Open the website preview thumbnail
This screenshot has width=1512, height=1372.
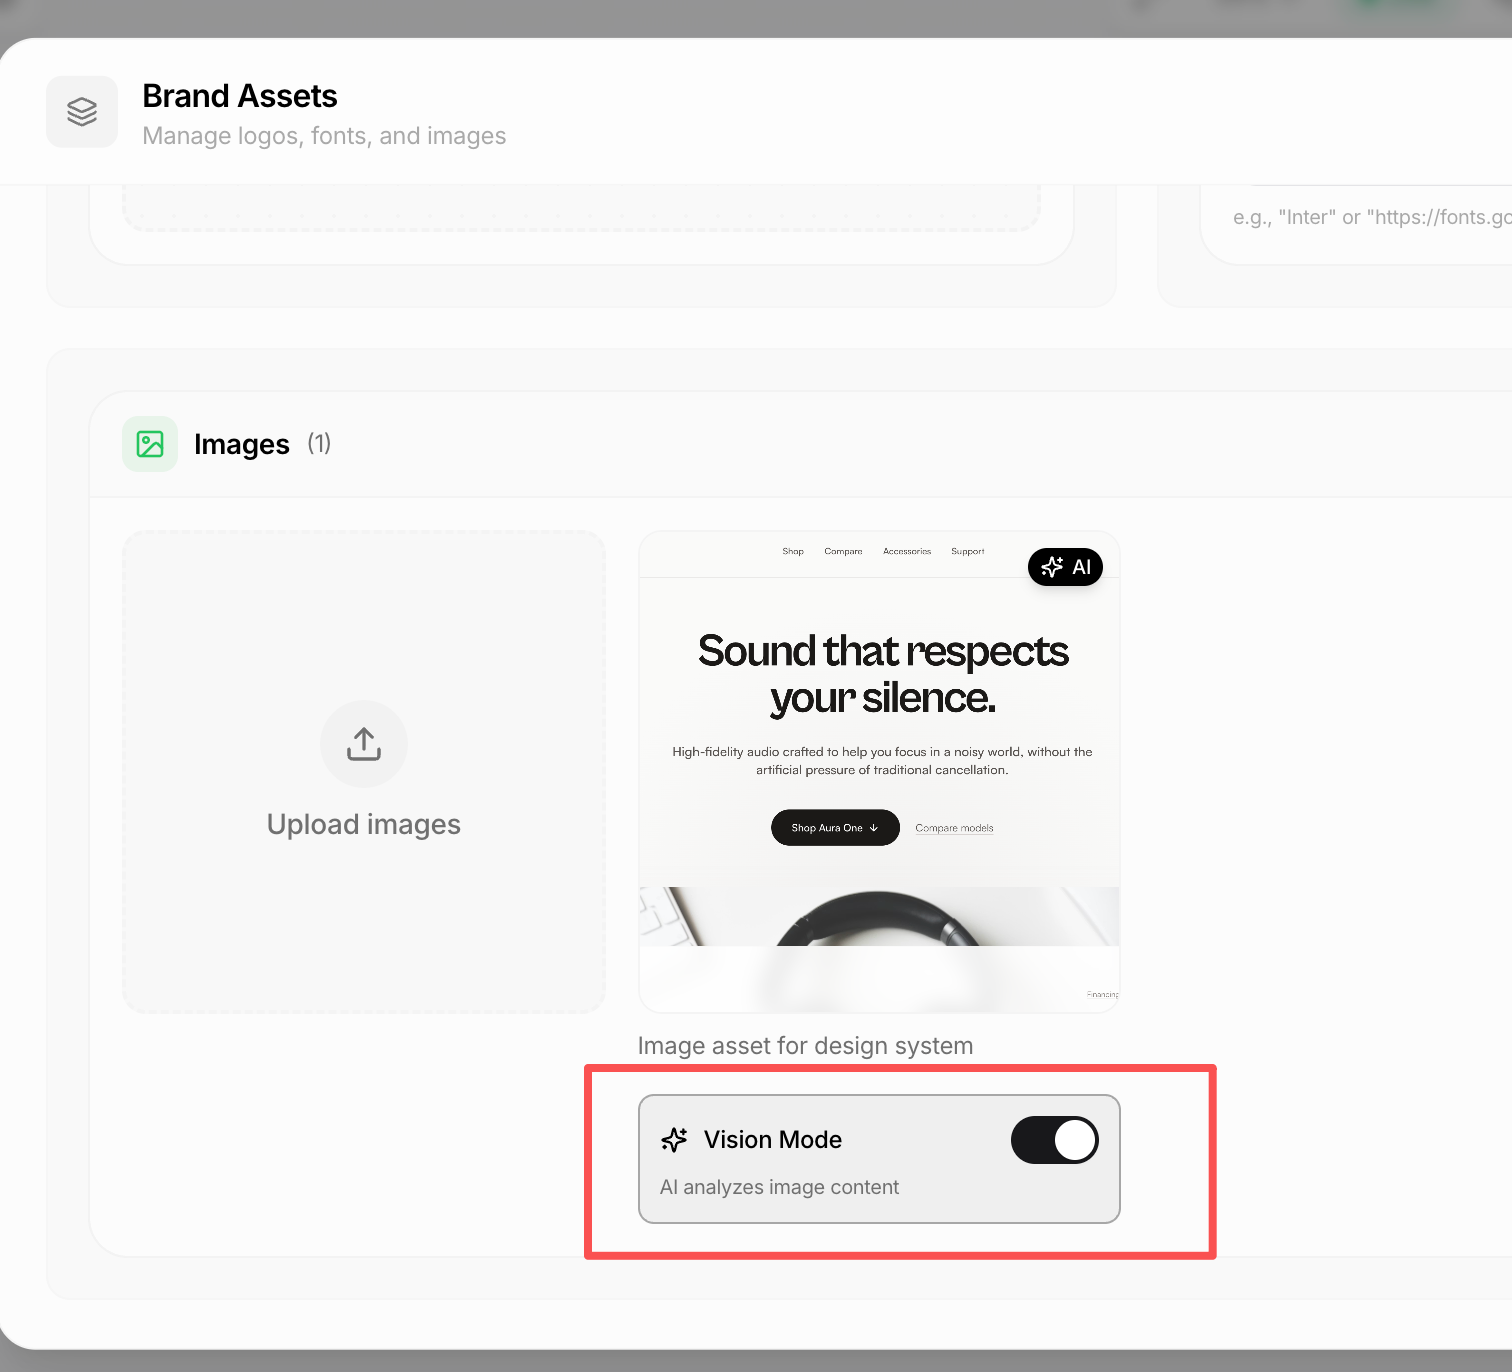pos(879,770)
